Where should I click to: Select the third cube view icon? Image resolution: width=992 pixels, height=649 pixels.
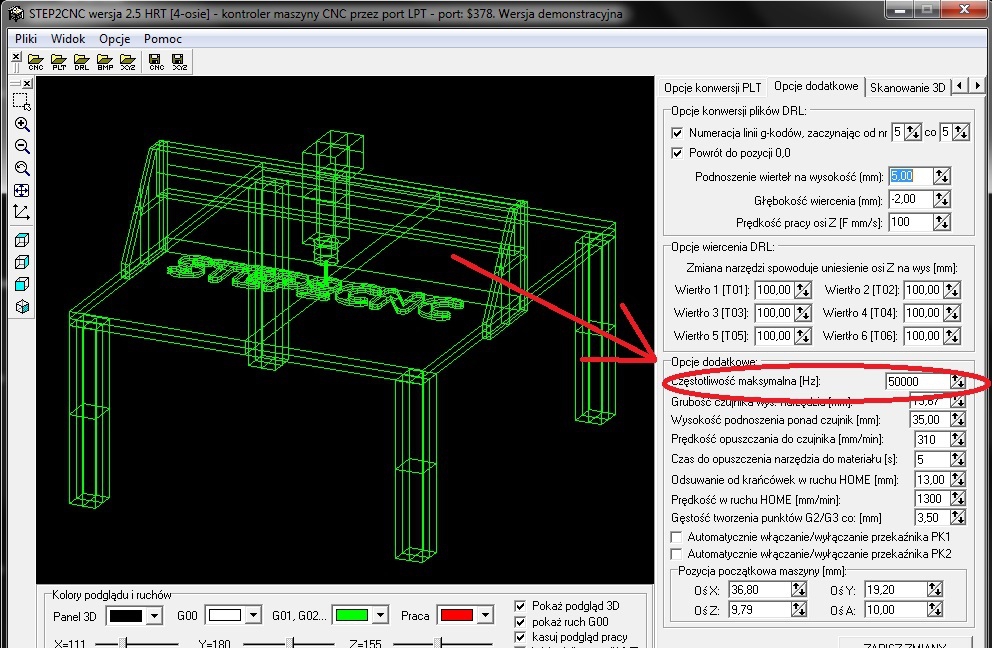coord(22,285)
